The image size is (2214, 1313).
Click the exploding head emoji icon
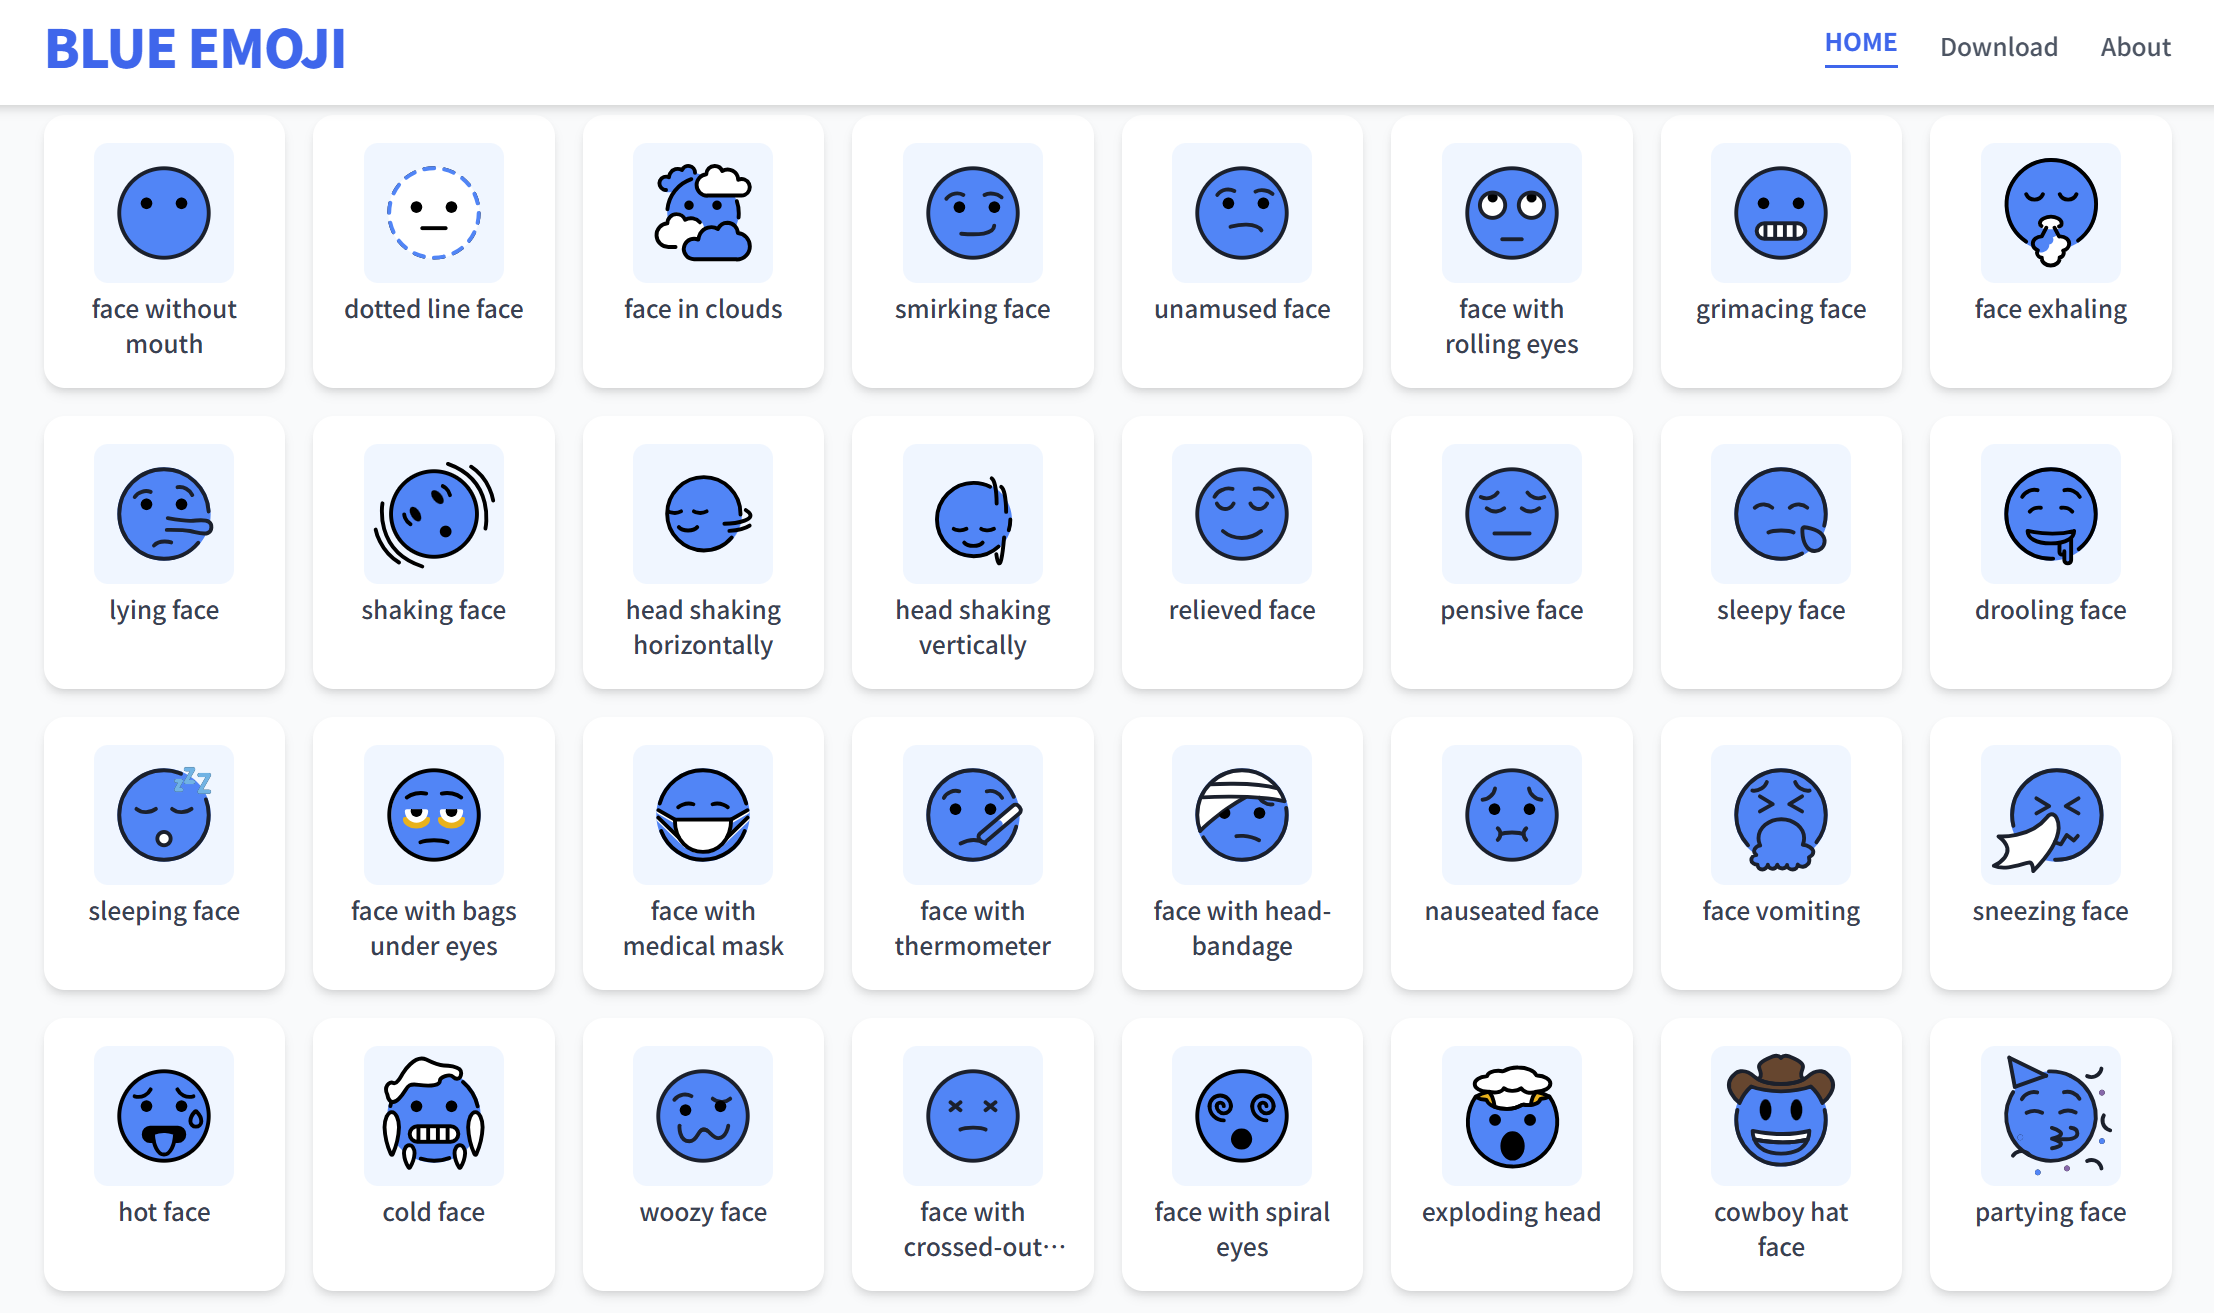point(1511,1115)
